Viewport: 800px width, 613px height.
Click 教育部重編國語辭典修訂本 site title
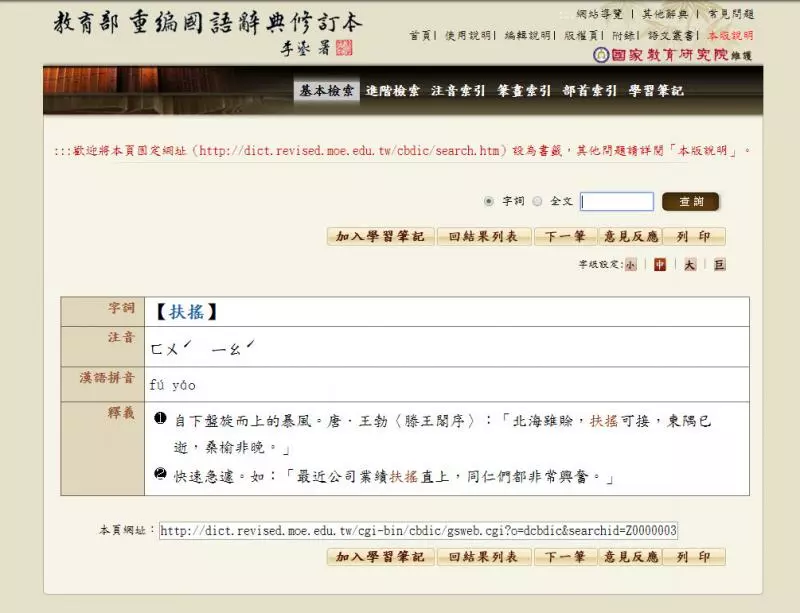[208, 23]
